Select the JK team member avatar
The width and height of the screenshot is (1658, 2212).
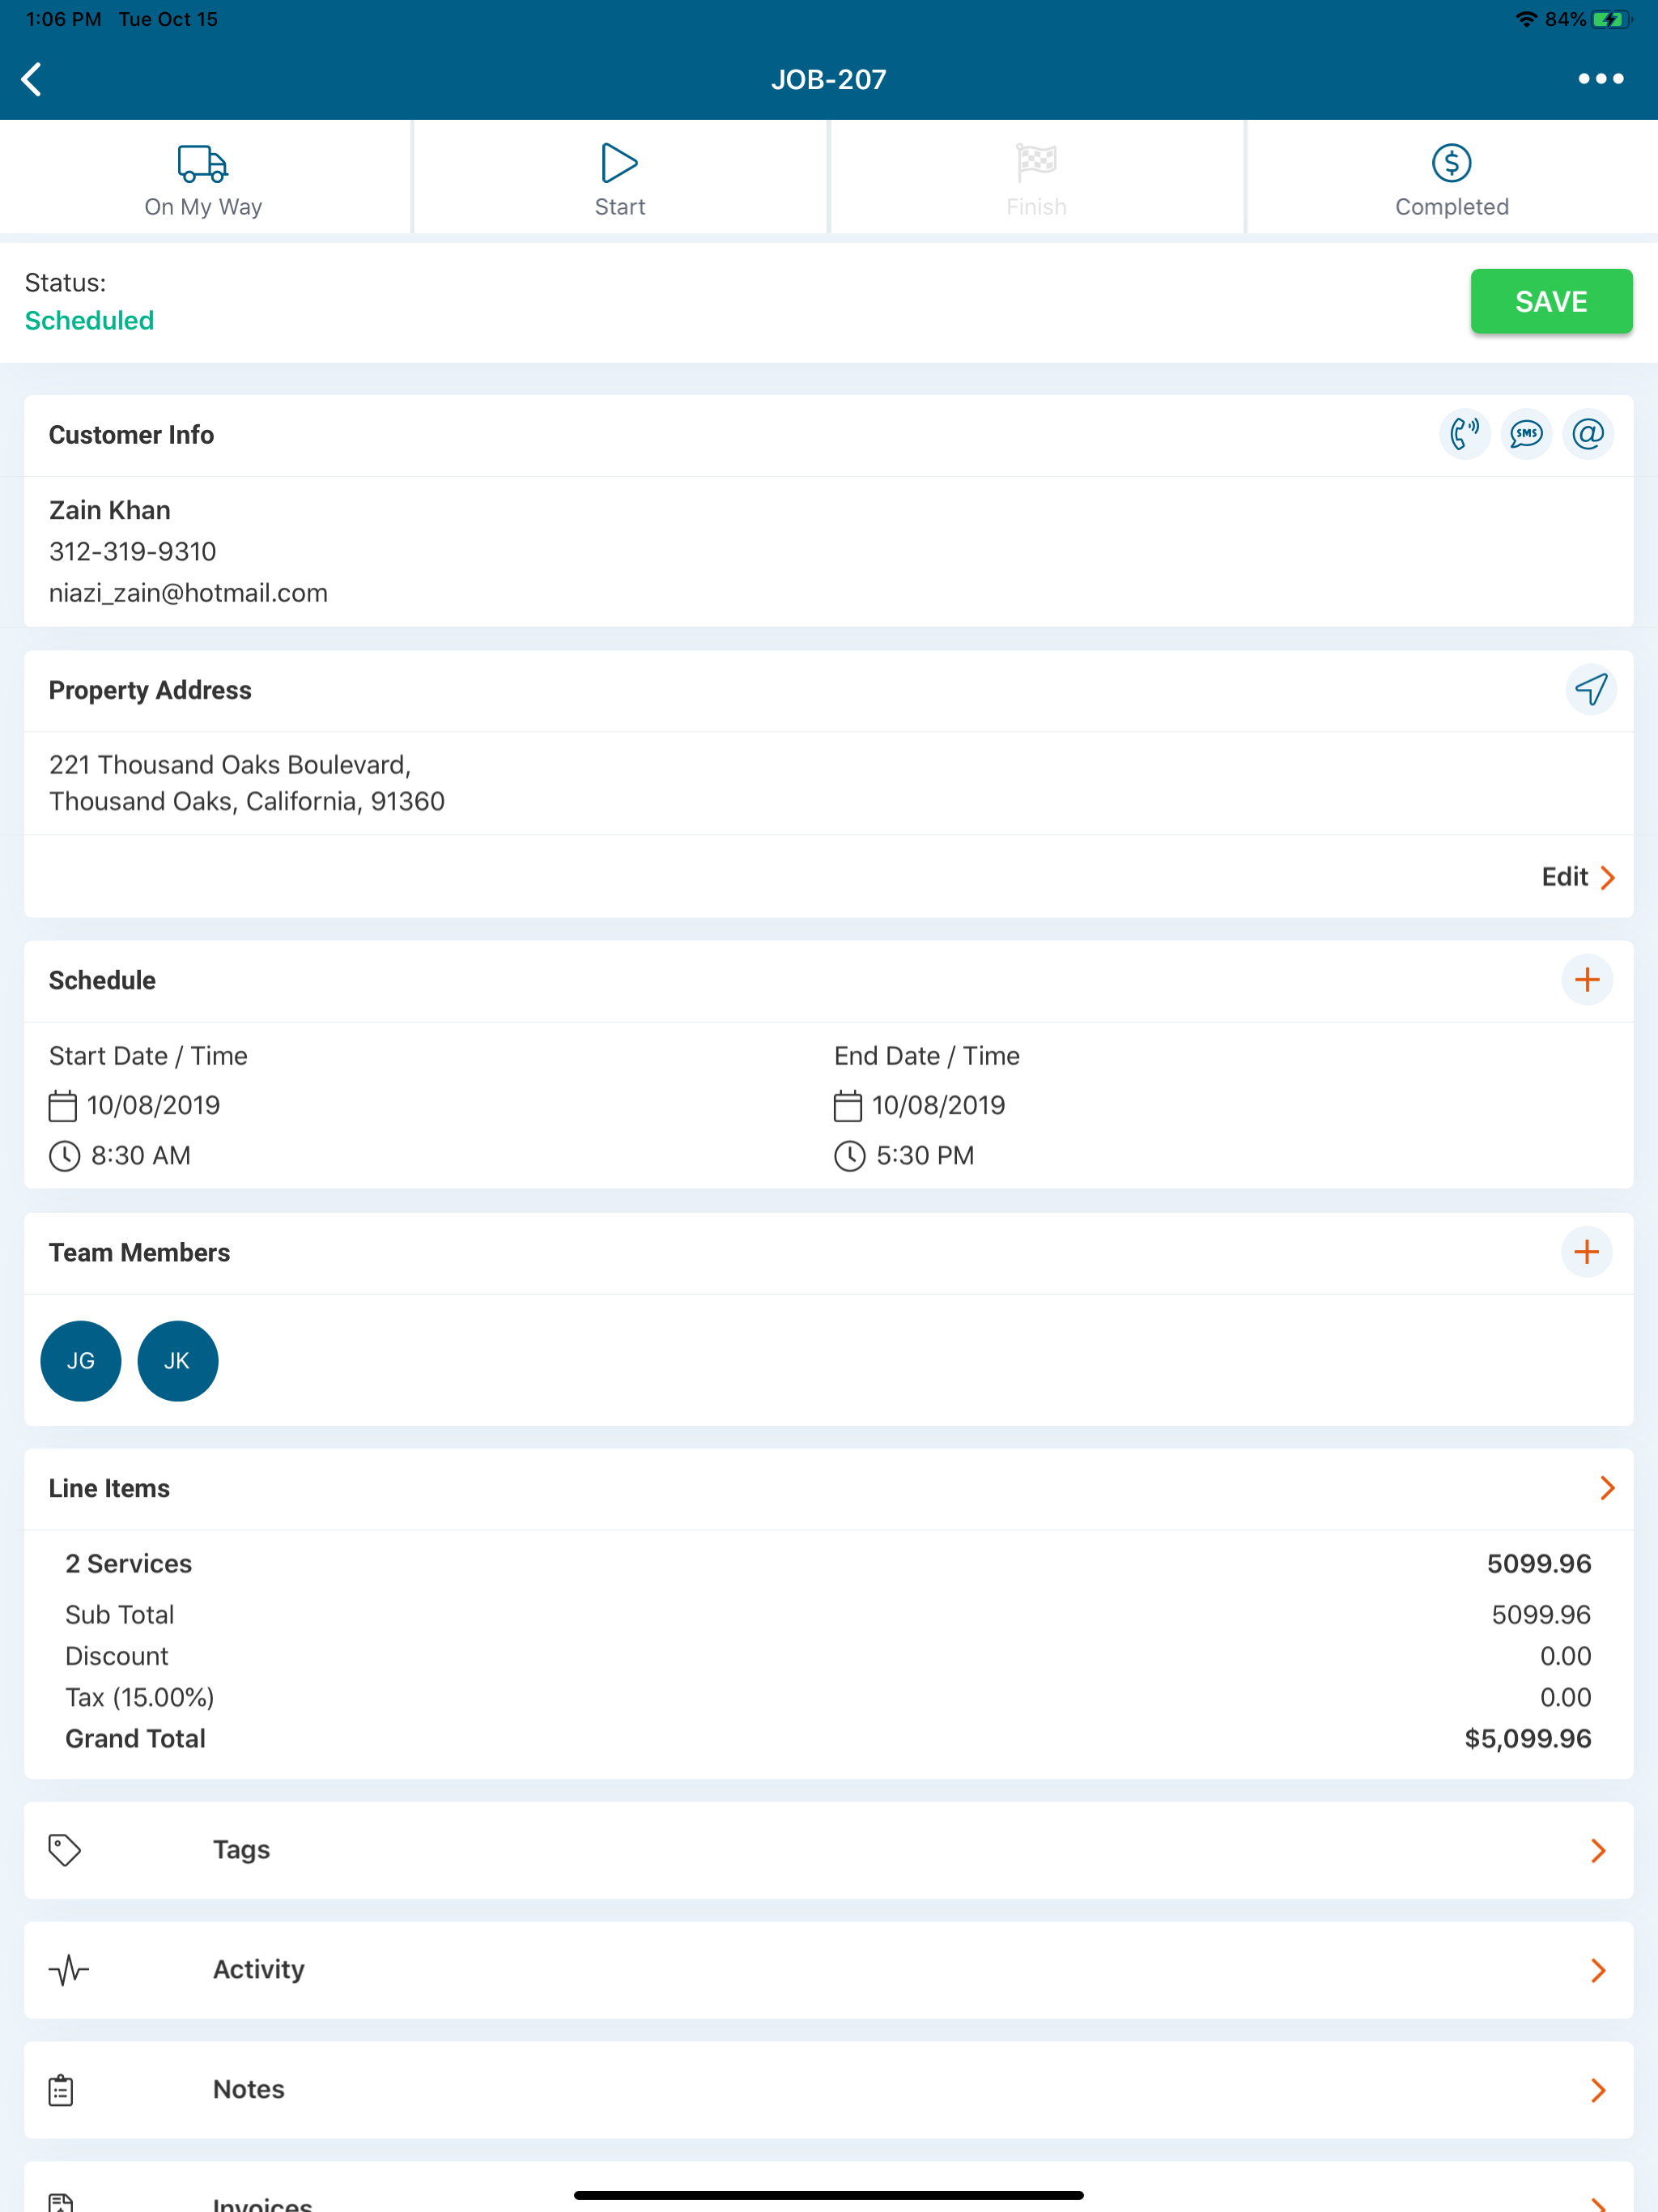[x=178, y=1361]
